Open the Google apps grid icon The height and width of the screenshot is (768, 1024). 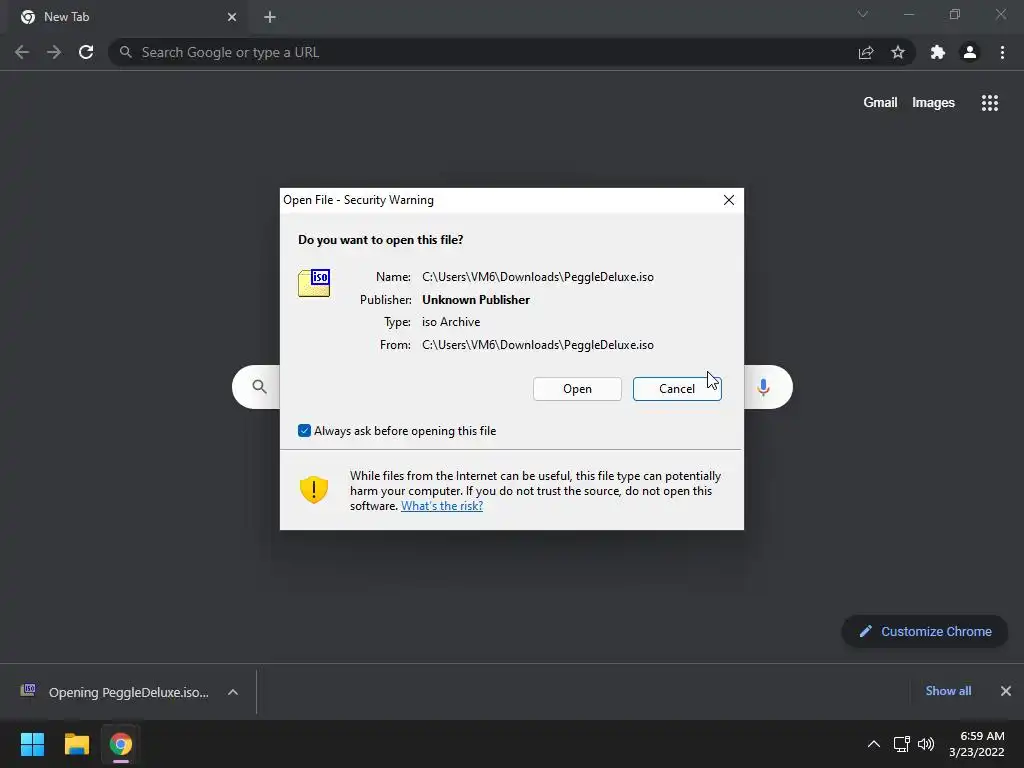(x=990, y=103)
